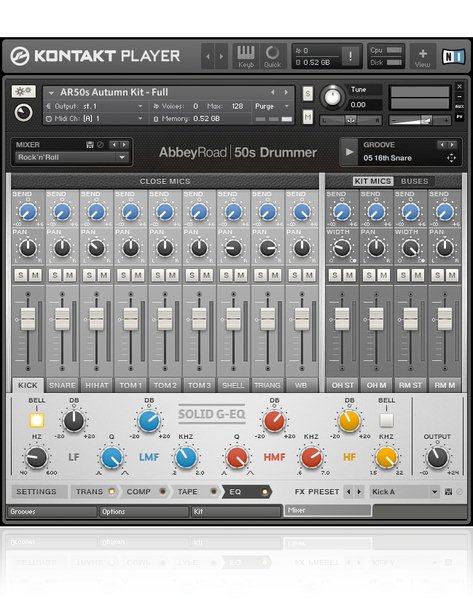Open the Kit page tab

pyautogui.click(x=236, y=512)
